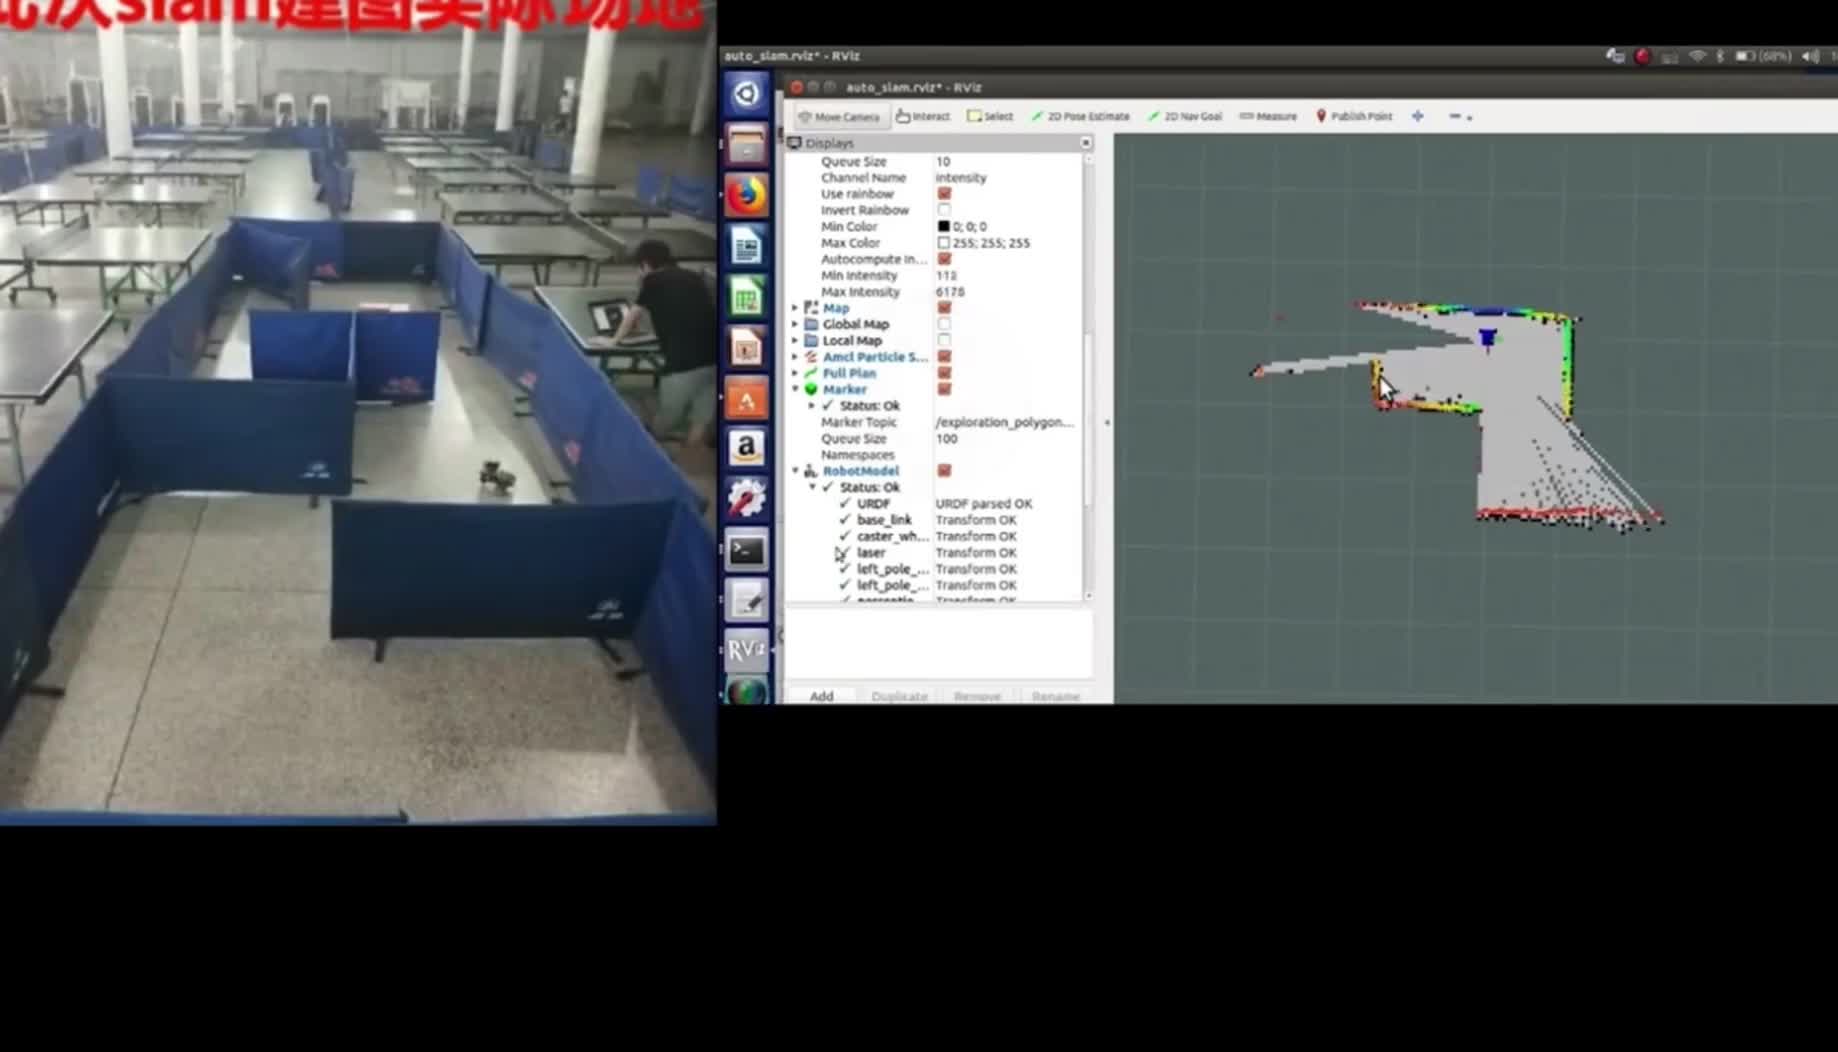Viewport: 1838px width, 1052px height.
Task: Click the Map display icon
Action: 811,308
